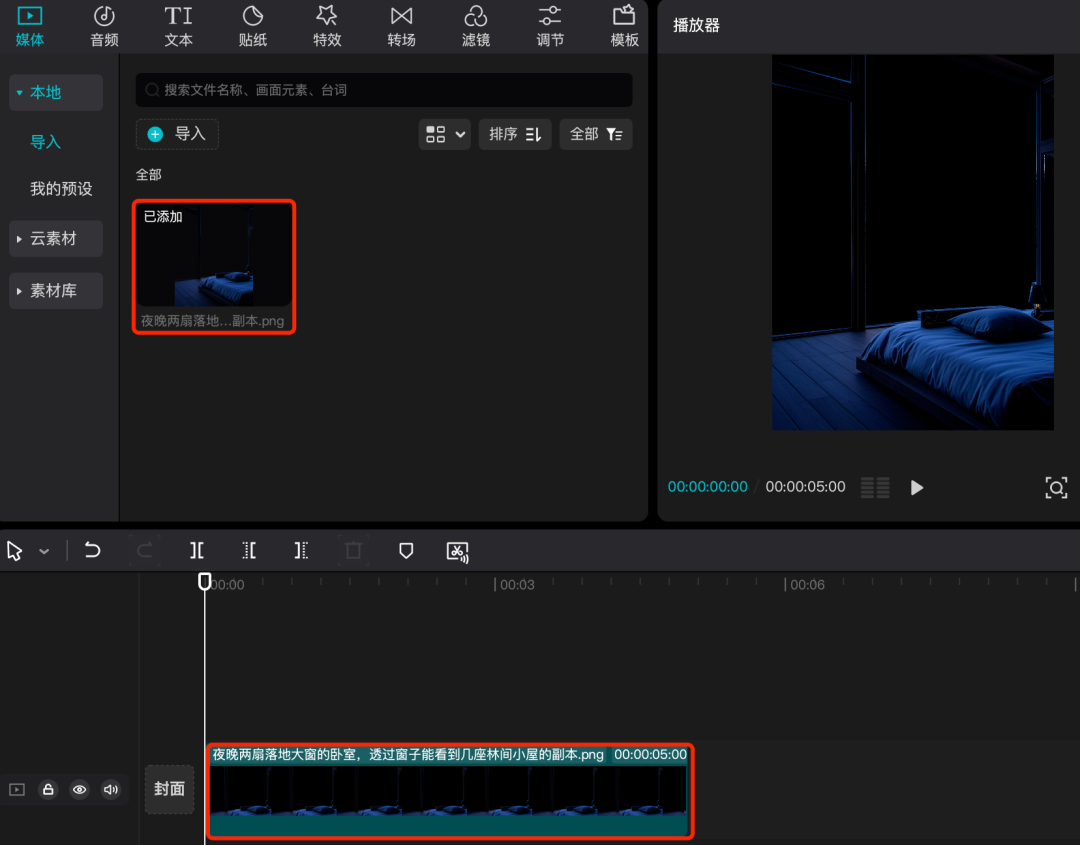Open the smart cut scissors tool
This screenshot has width=1080, height=845.
(x=457, y=551)
